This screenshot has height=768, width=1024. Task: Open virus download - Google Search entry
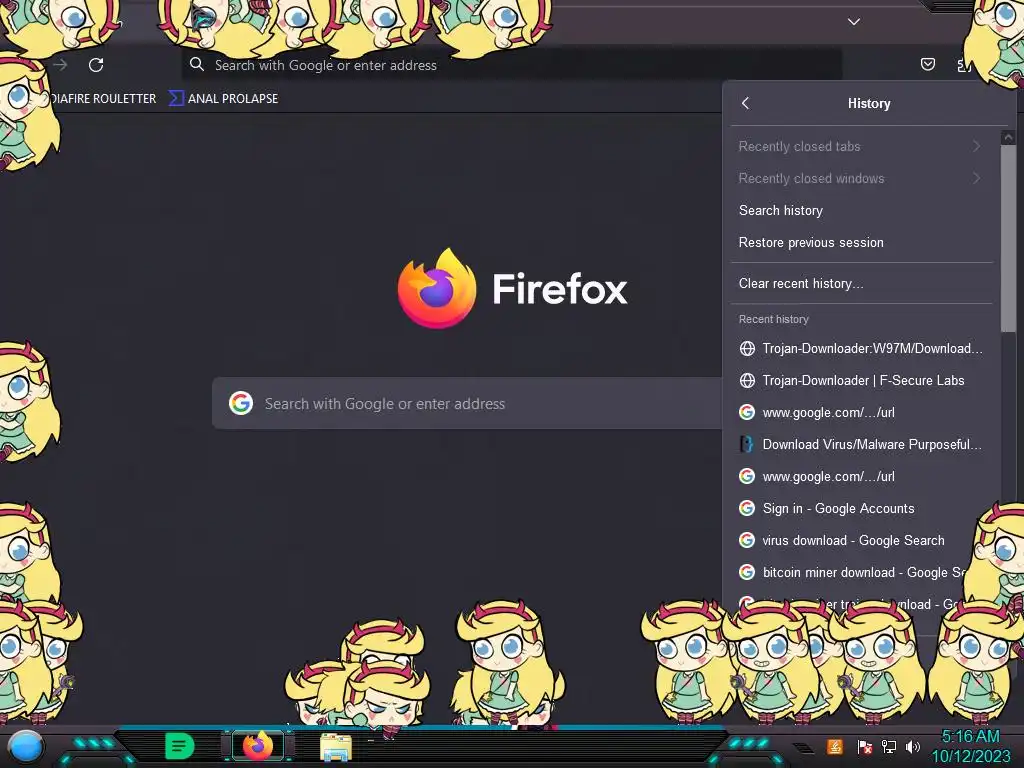click(x=861, y=540)
